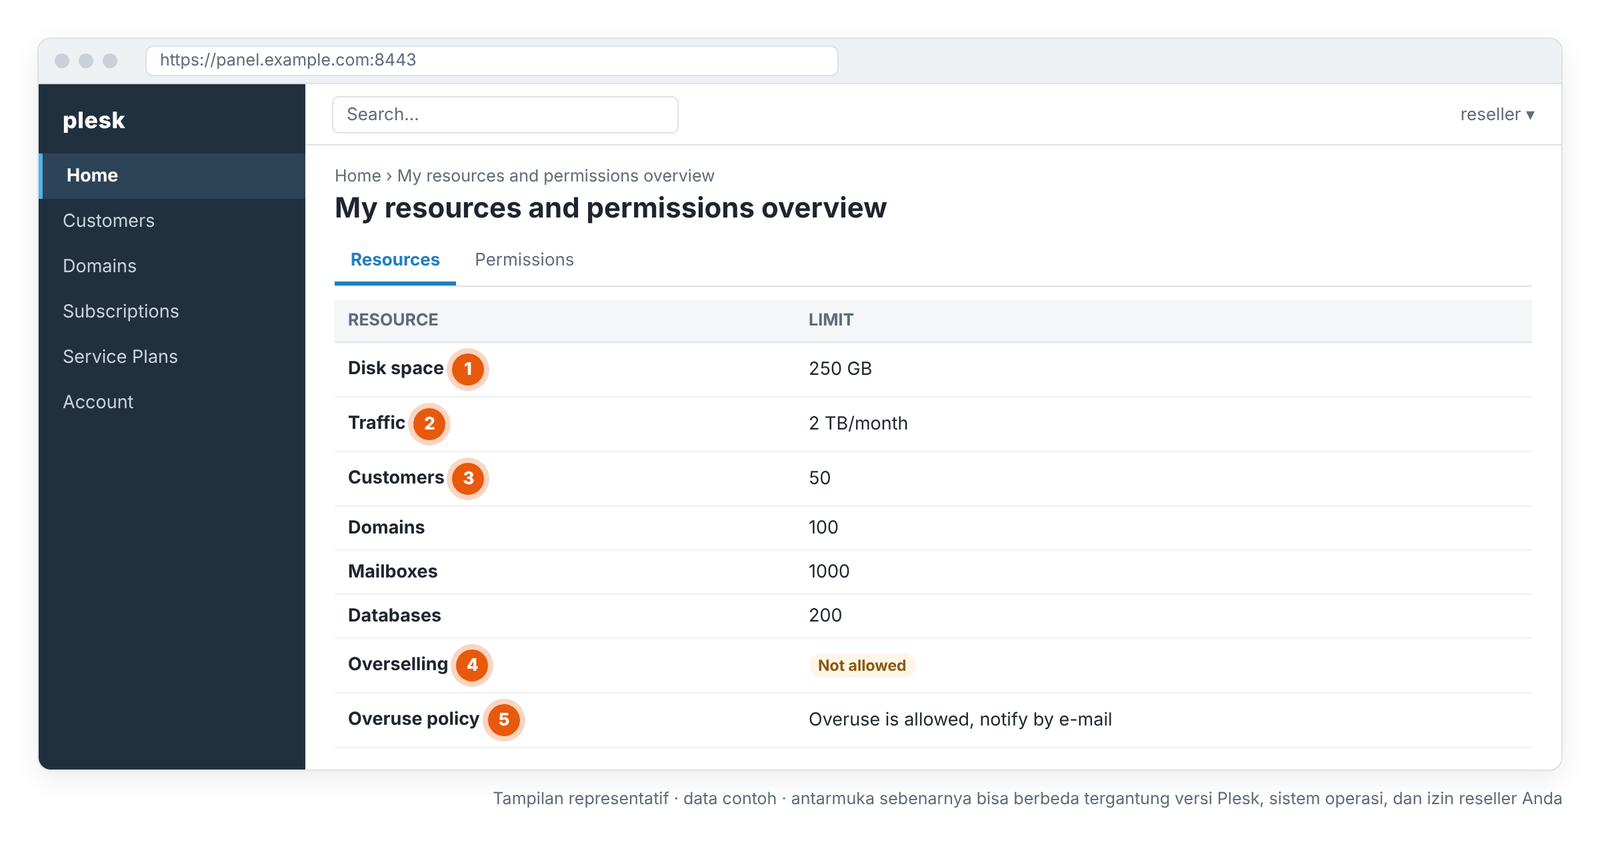
Task: Click the orange marker 2 beside Traffic
Action: [x=430, y=424]
